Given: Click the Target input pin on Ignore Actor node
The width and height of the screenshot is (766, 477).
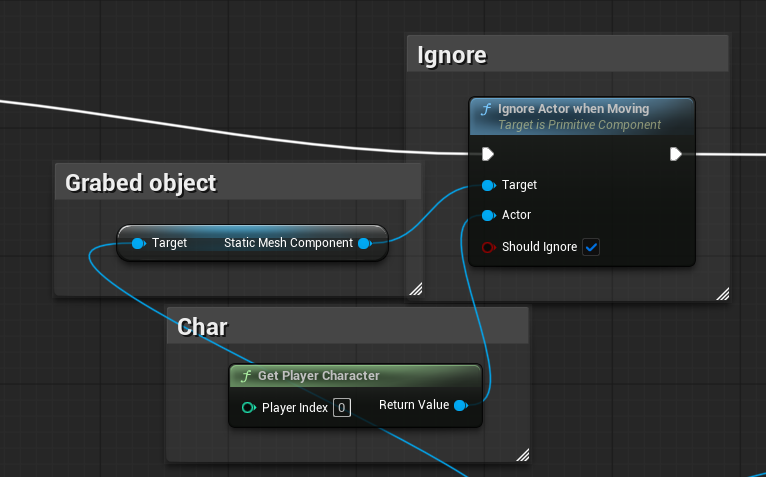Looking at the screenshot, I should tap(488, 185).
